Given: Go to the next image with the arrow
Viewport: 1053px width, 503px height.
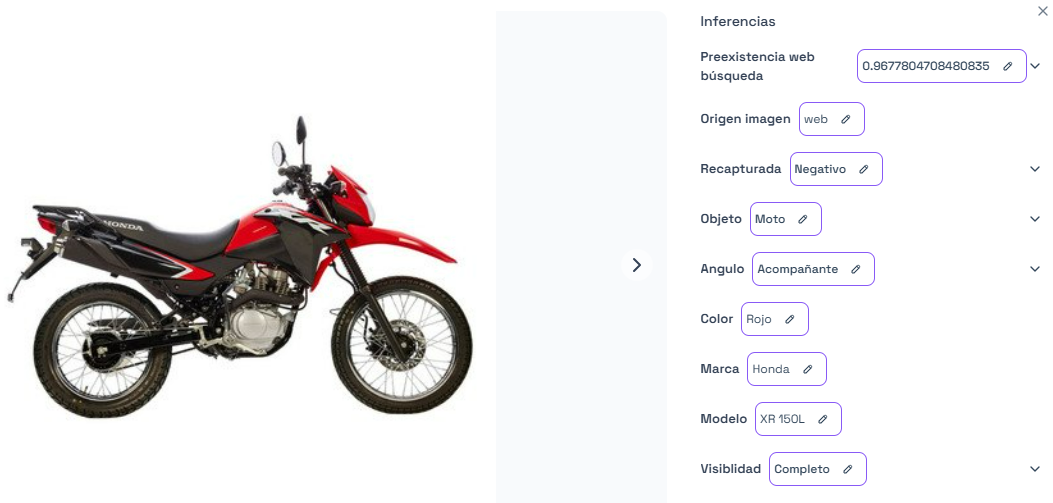Looking at the screenshot, I should point(637,265).
